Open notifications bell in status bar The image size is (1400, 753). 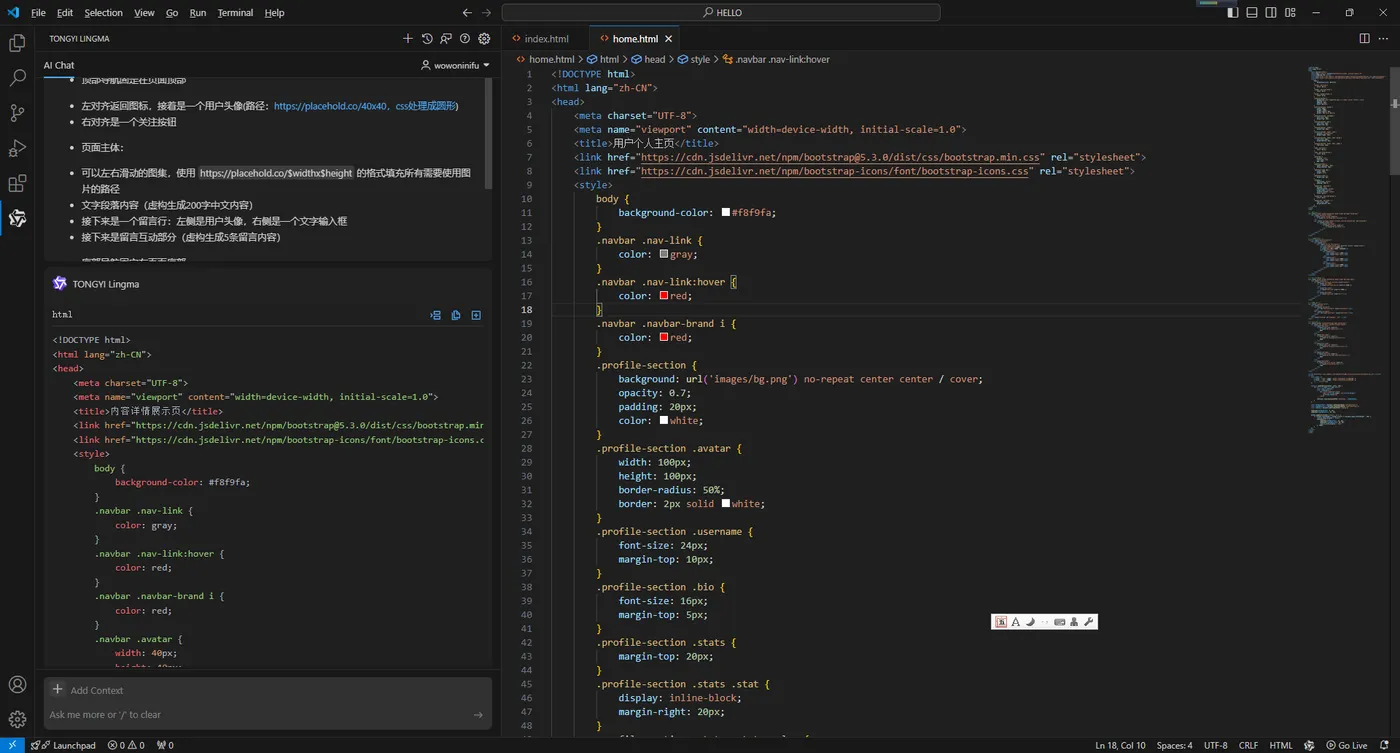pos(1385,745)
